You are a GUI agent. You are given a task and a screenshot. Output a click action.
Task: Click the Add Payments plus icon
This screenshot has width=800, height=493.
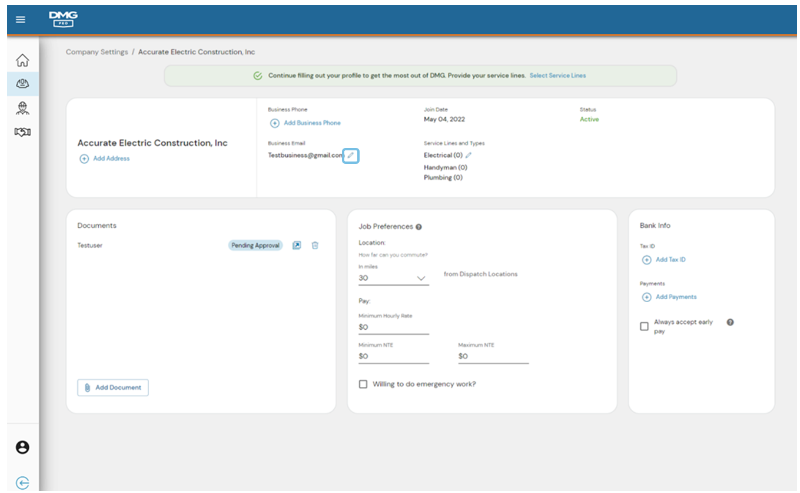click(646, 297)
